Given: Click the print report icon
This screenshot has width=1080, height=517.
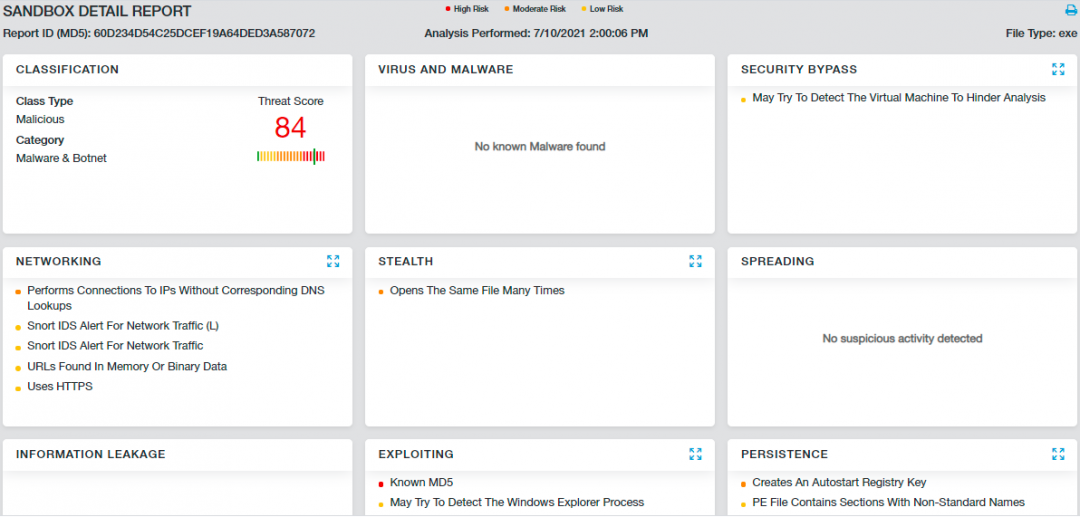Looking at the screenshot, I should (1070, 11).
